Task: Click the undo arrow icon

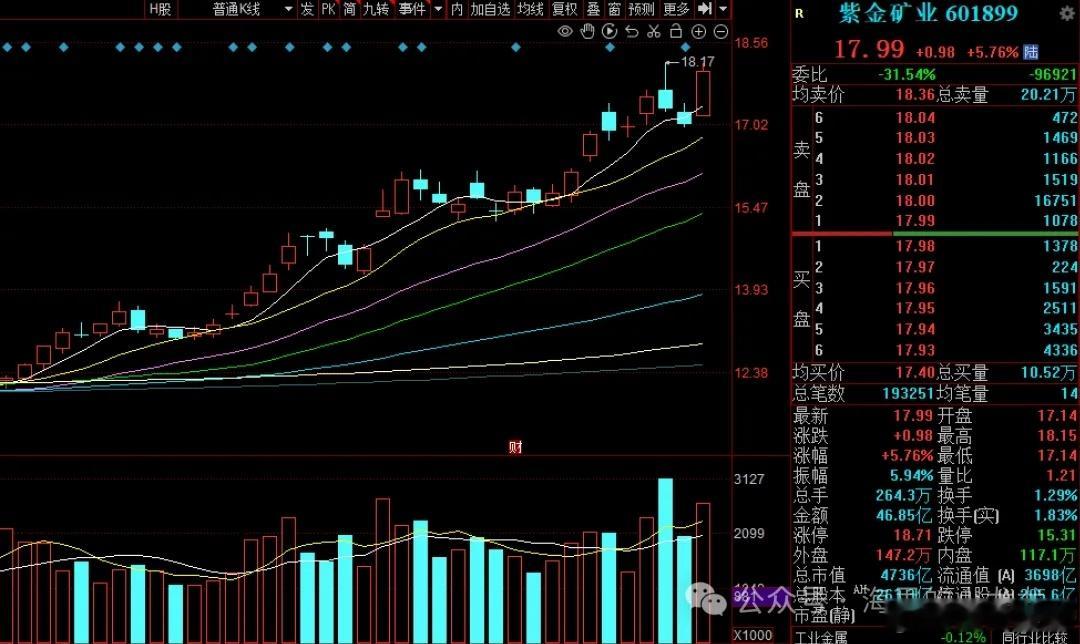Action: click(631, 32)
